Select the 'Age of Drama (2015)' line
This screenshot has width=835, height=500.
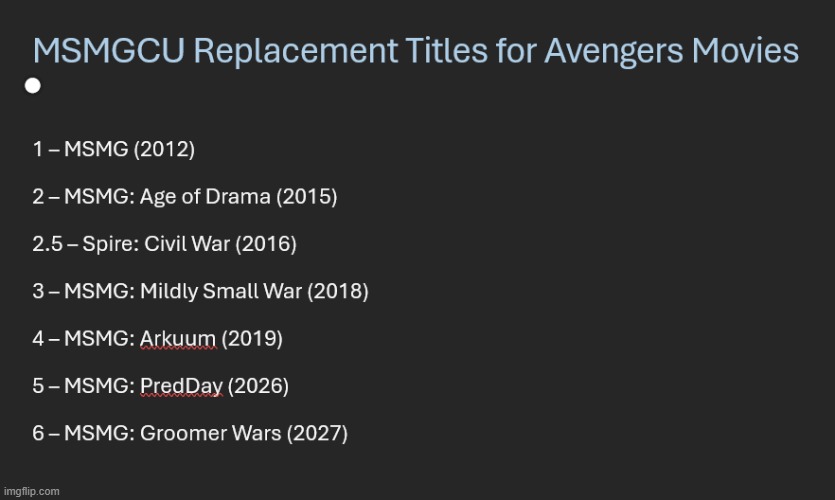184,196
